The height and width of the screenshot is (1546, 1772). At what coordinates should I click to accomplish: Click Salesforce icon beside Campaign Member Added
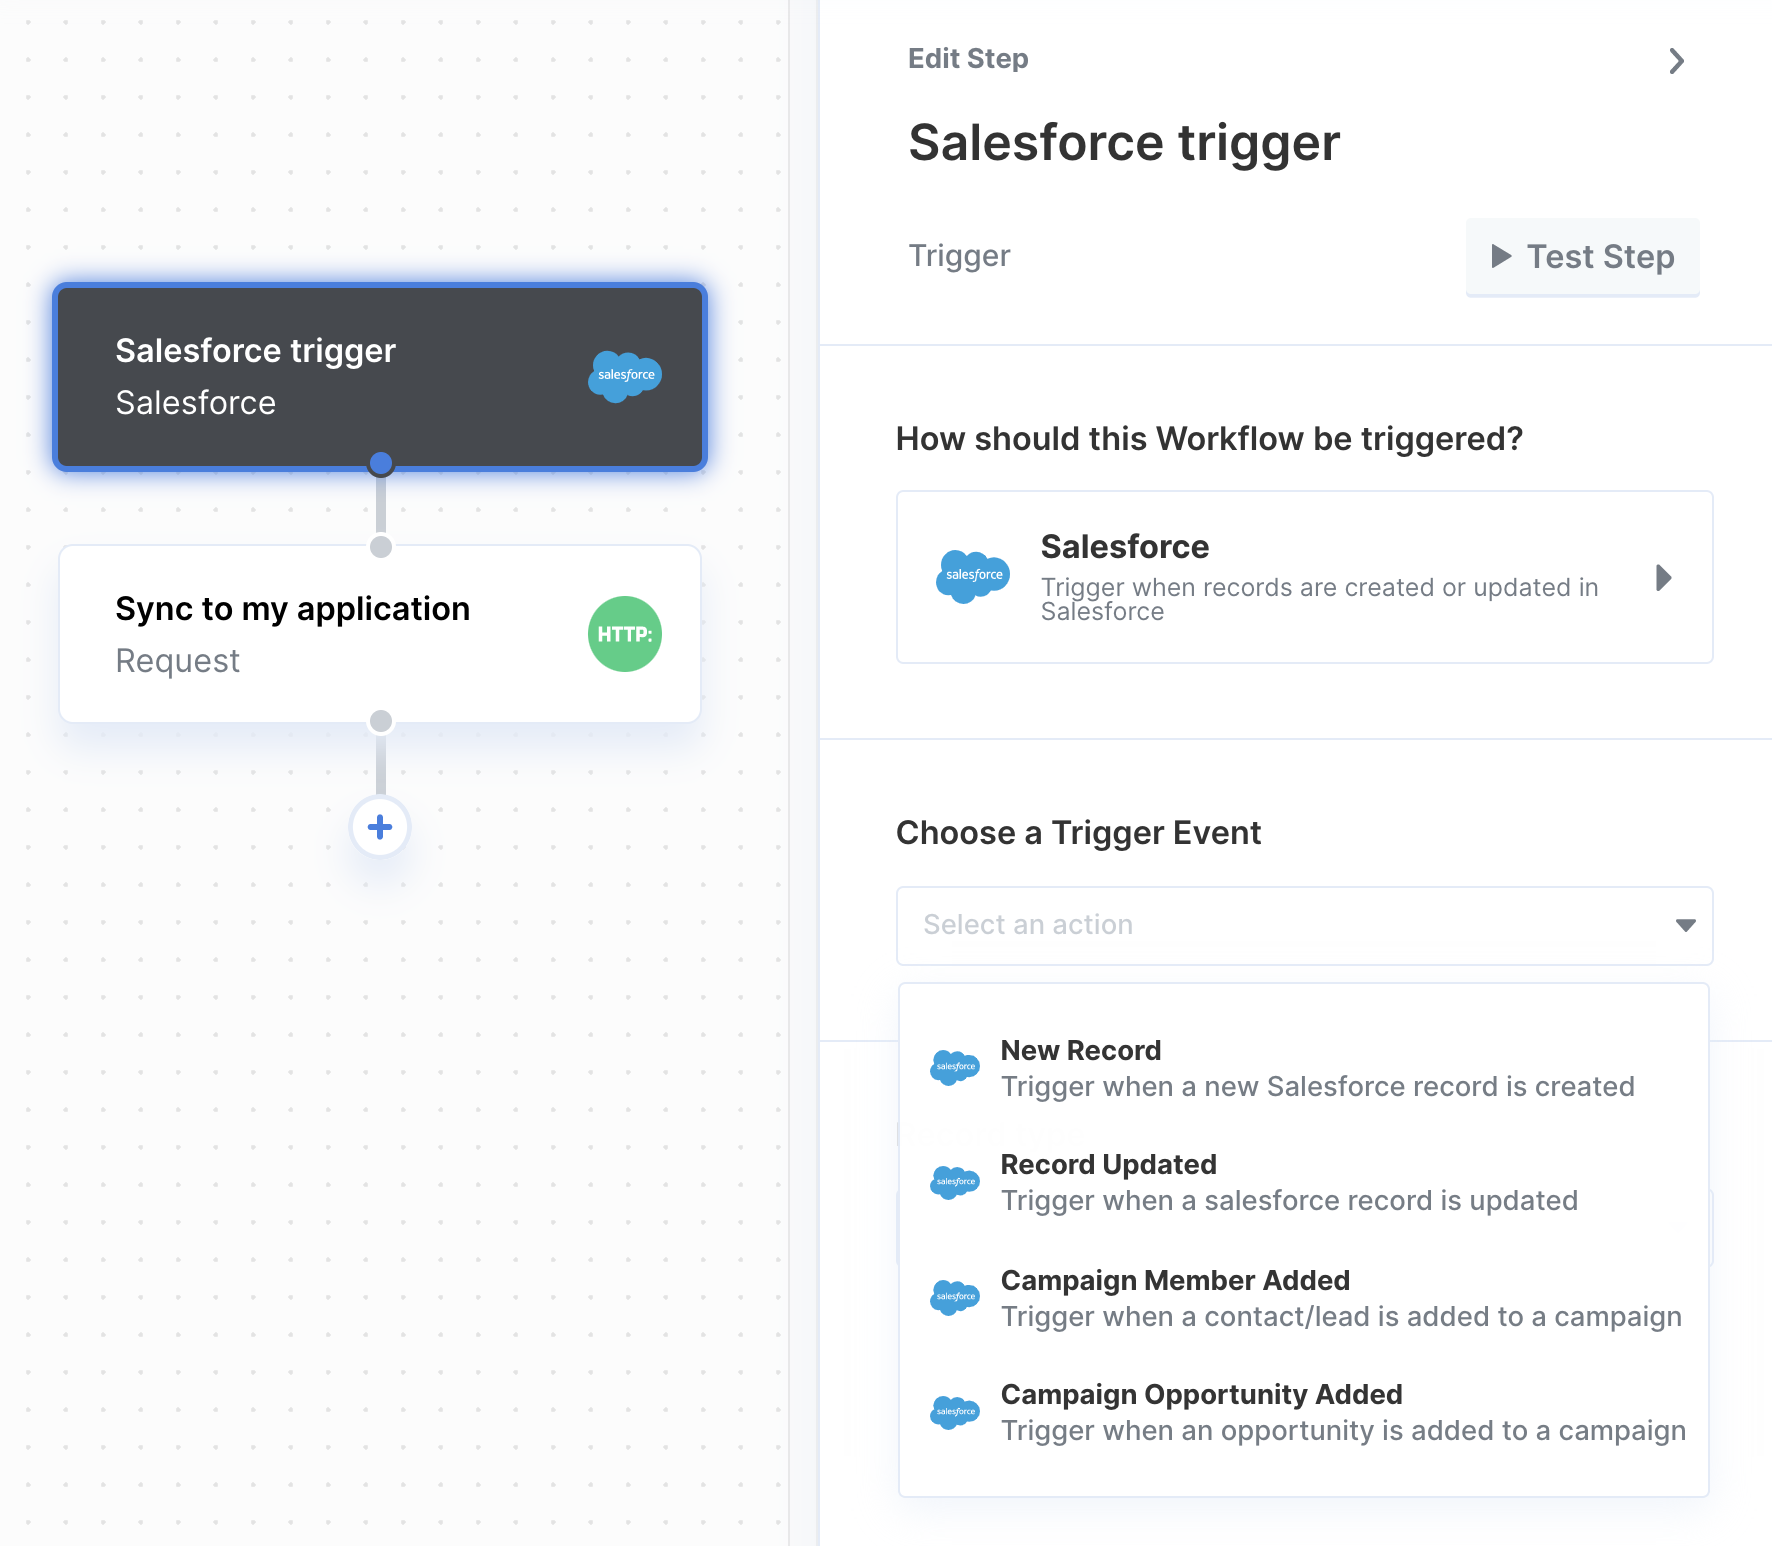click(x=955, y=1297)
